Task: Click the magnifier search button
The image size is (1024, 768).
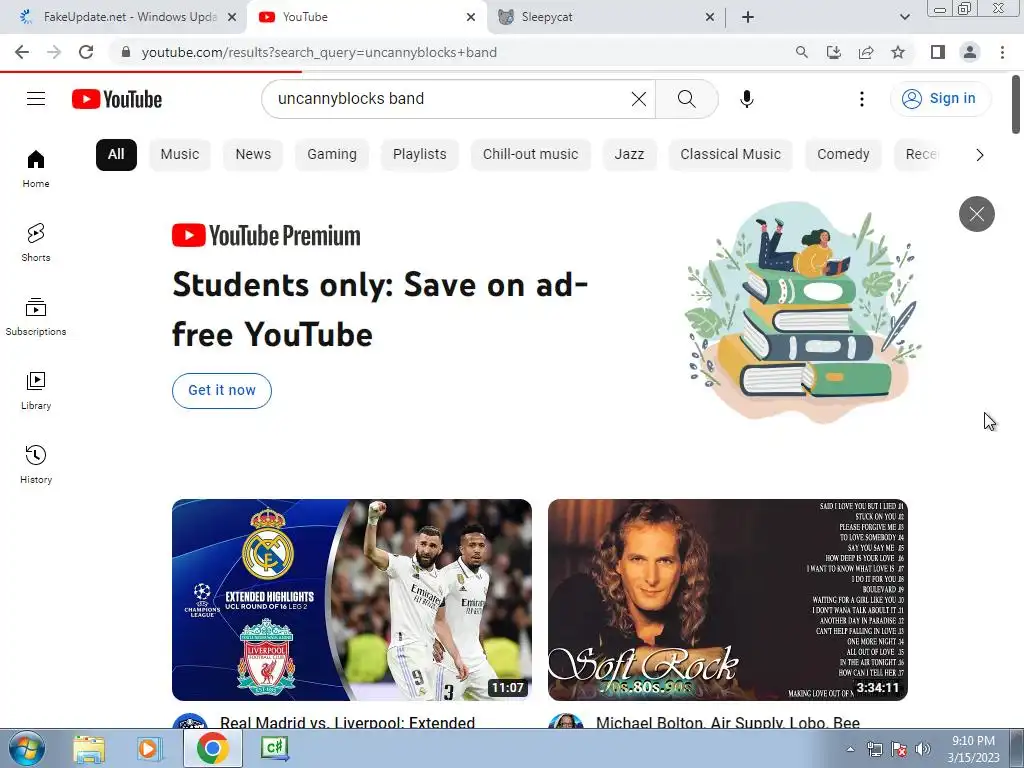Action: pyautogui.click(x=686, y=99)
